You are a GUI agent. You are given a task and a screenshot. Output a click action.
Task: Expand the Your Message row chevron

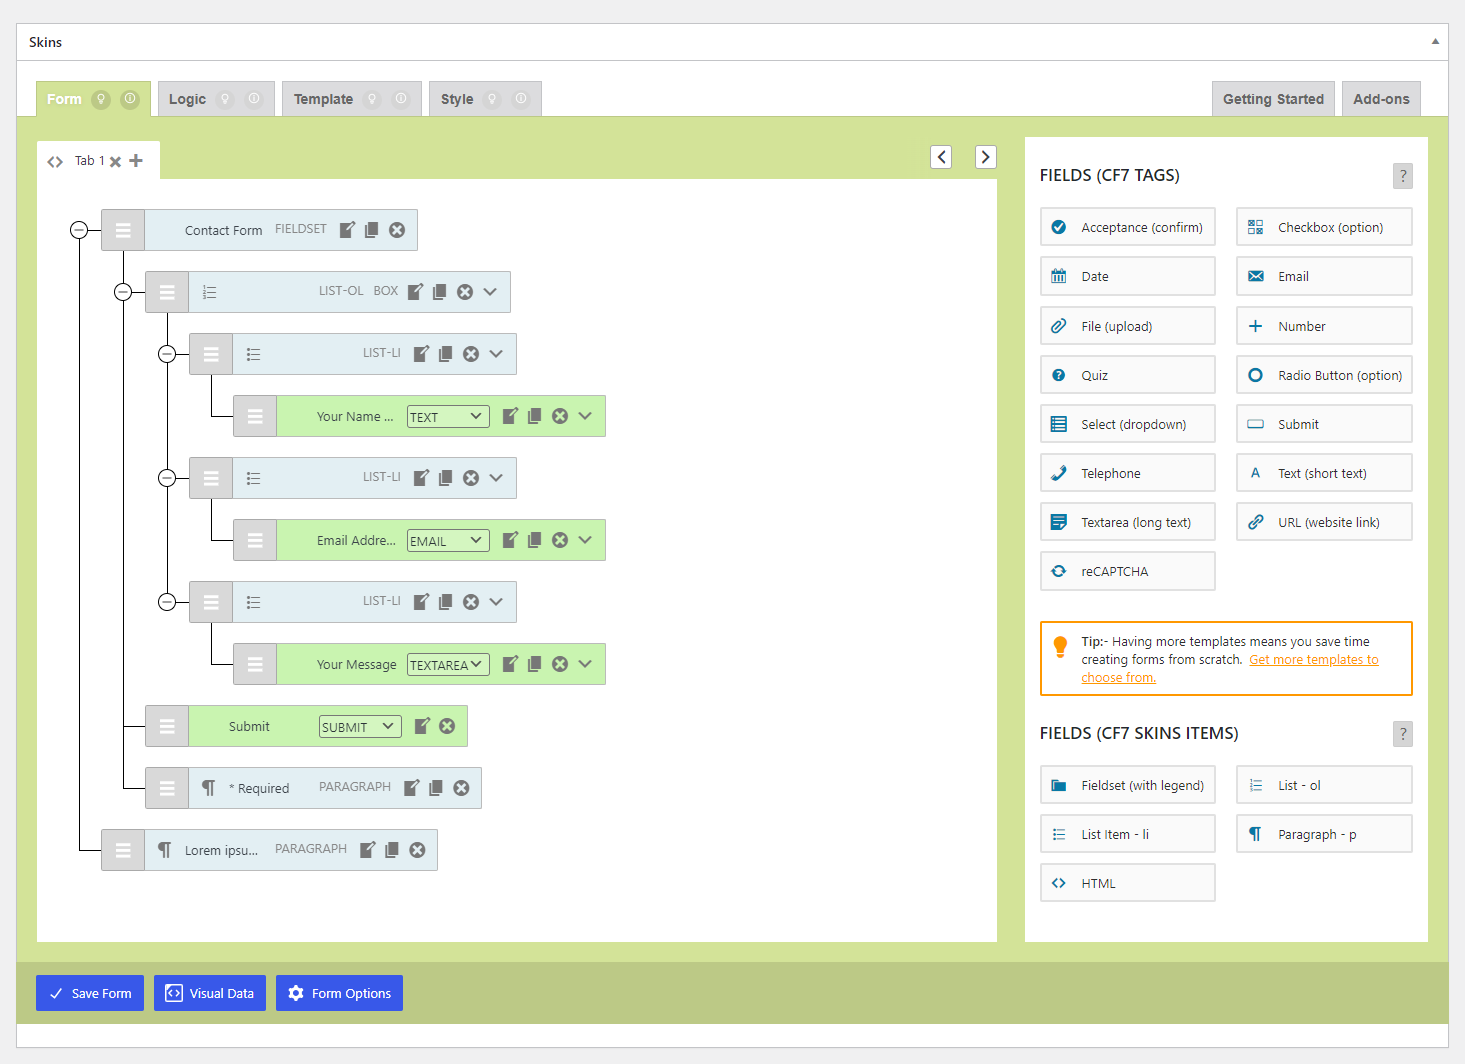point(585,664)
